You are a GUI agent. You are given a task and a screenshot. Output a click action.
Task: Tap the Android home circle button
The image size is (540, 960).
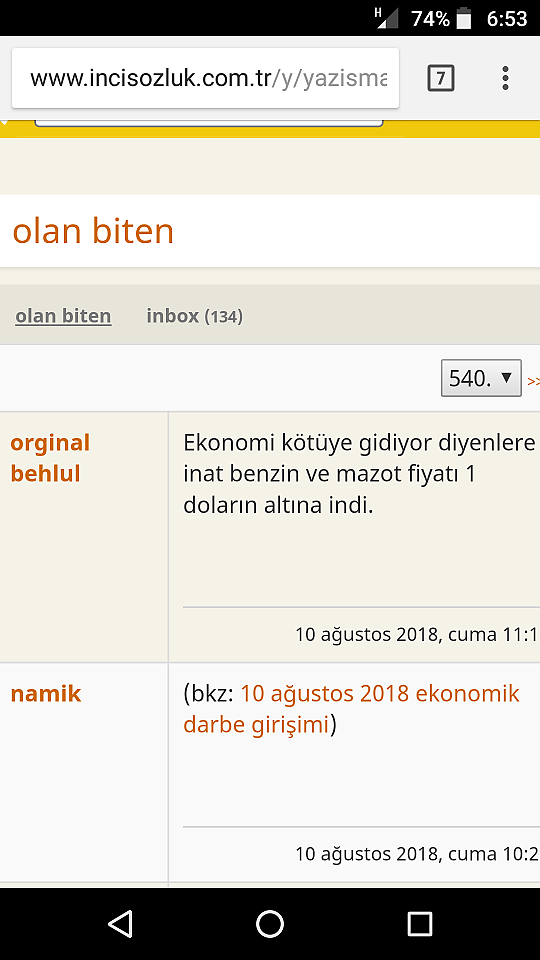(270, 924)
